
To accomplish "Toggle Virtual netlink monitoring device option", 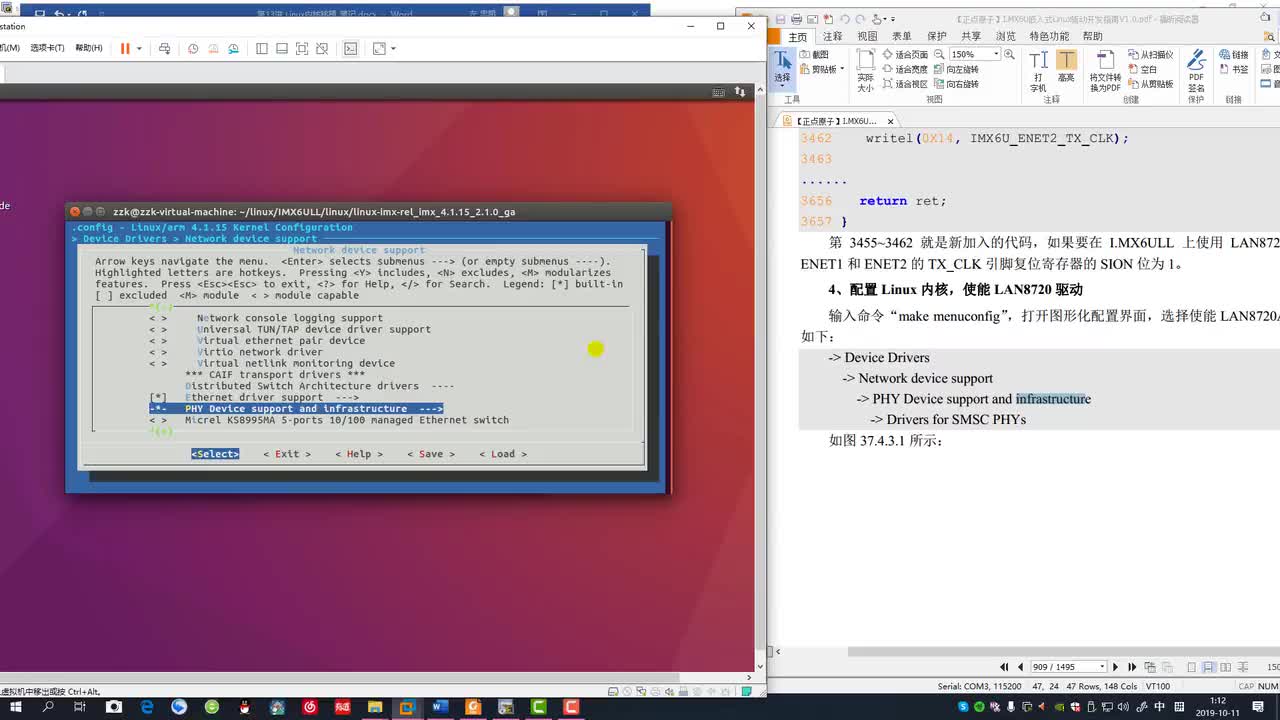I will point(272,363).
